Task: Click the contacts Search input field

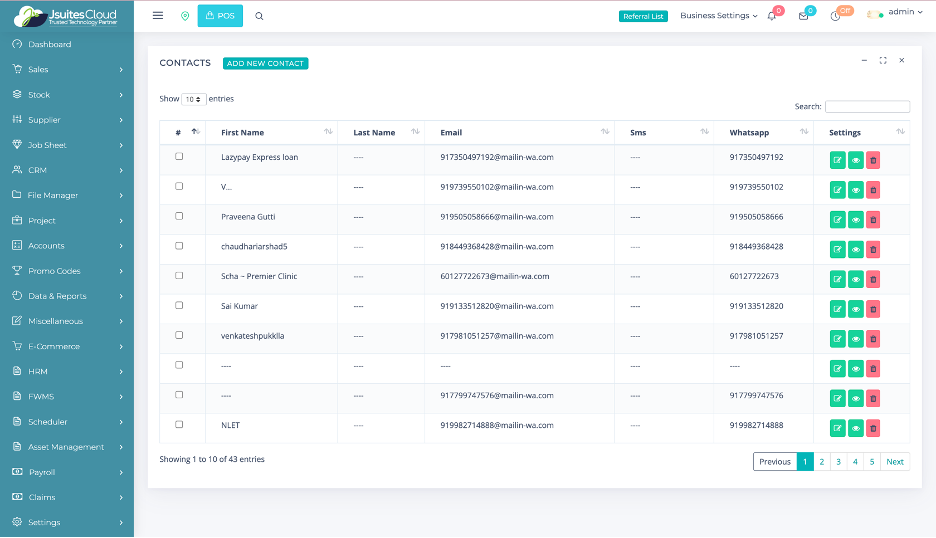Action: [x=867, y=106]
